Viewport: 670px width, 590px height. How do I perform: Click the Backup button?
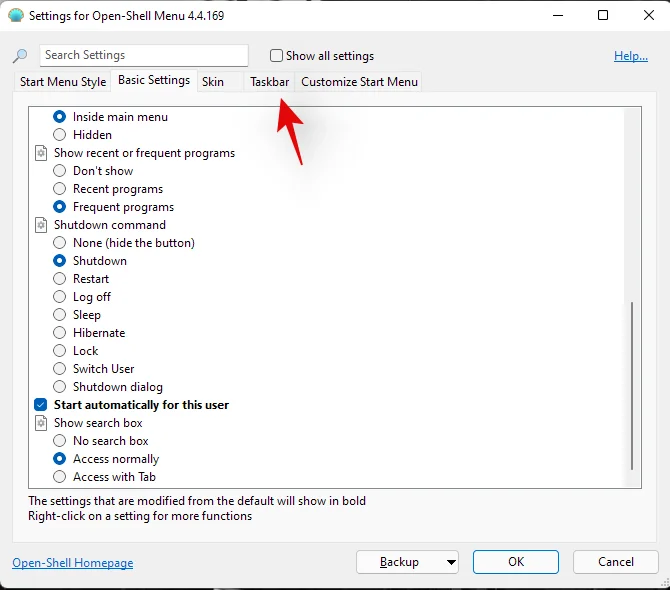pos(400,562)
